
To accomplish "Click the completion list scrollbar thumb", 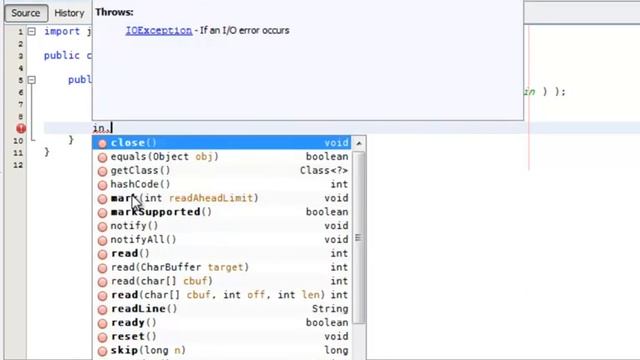I will (359, 238).
